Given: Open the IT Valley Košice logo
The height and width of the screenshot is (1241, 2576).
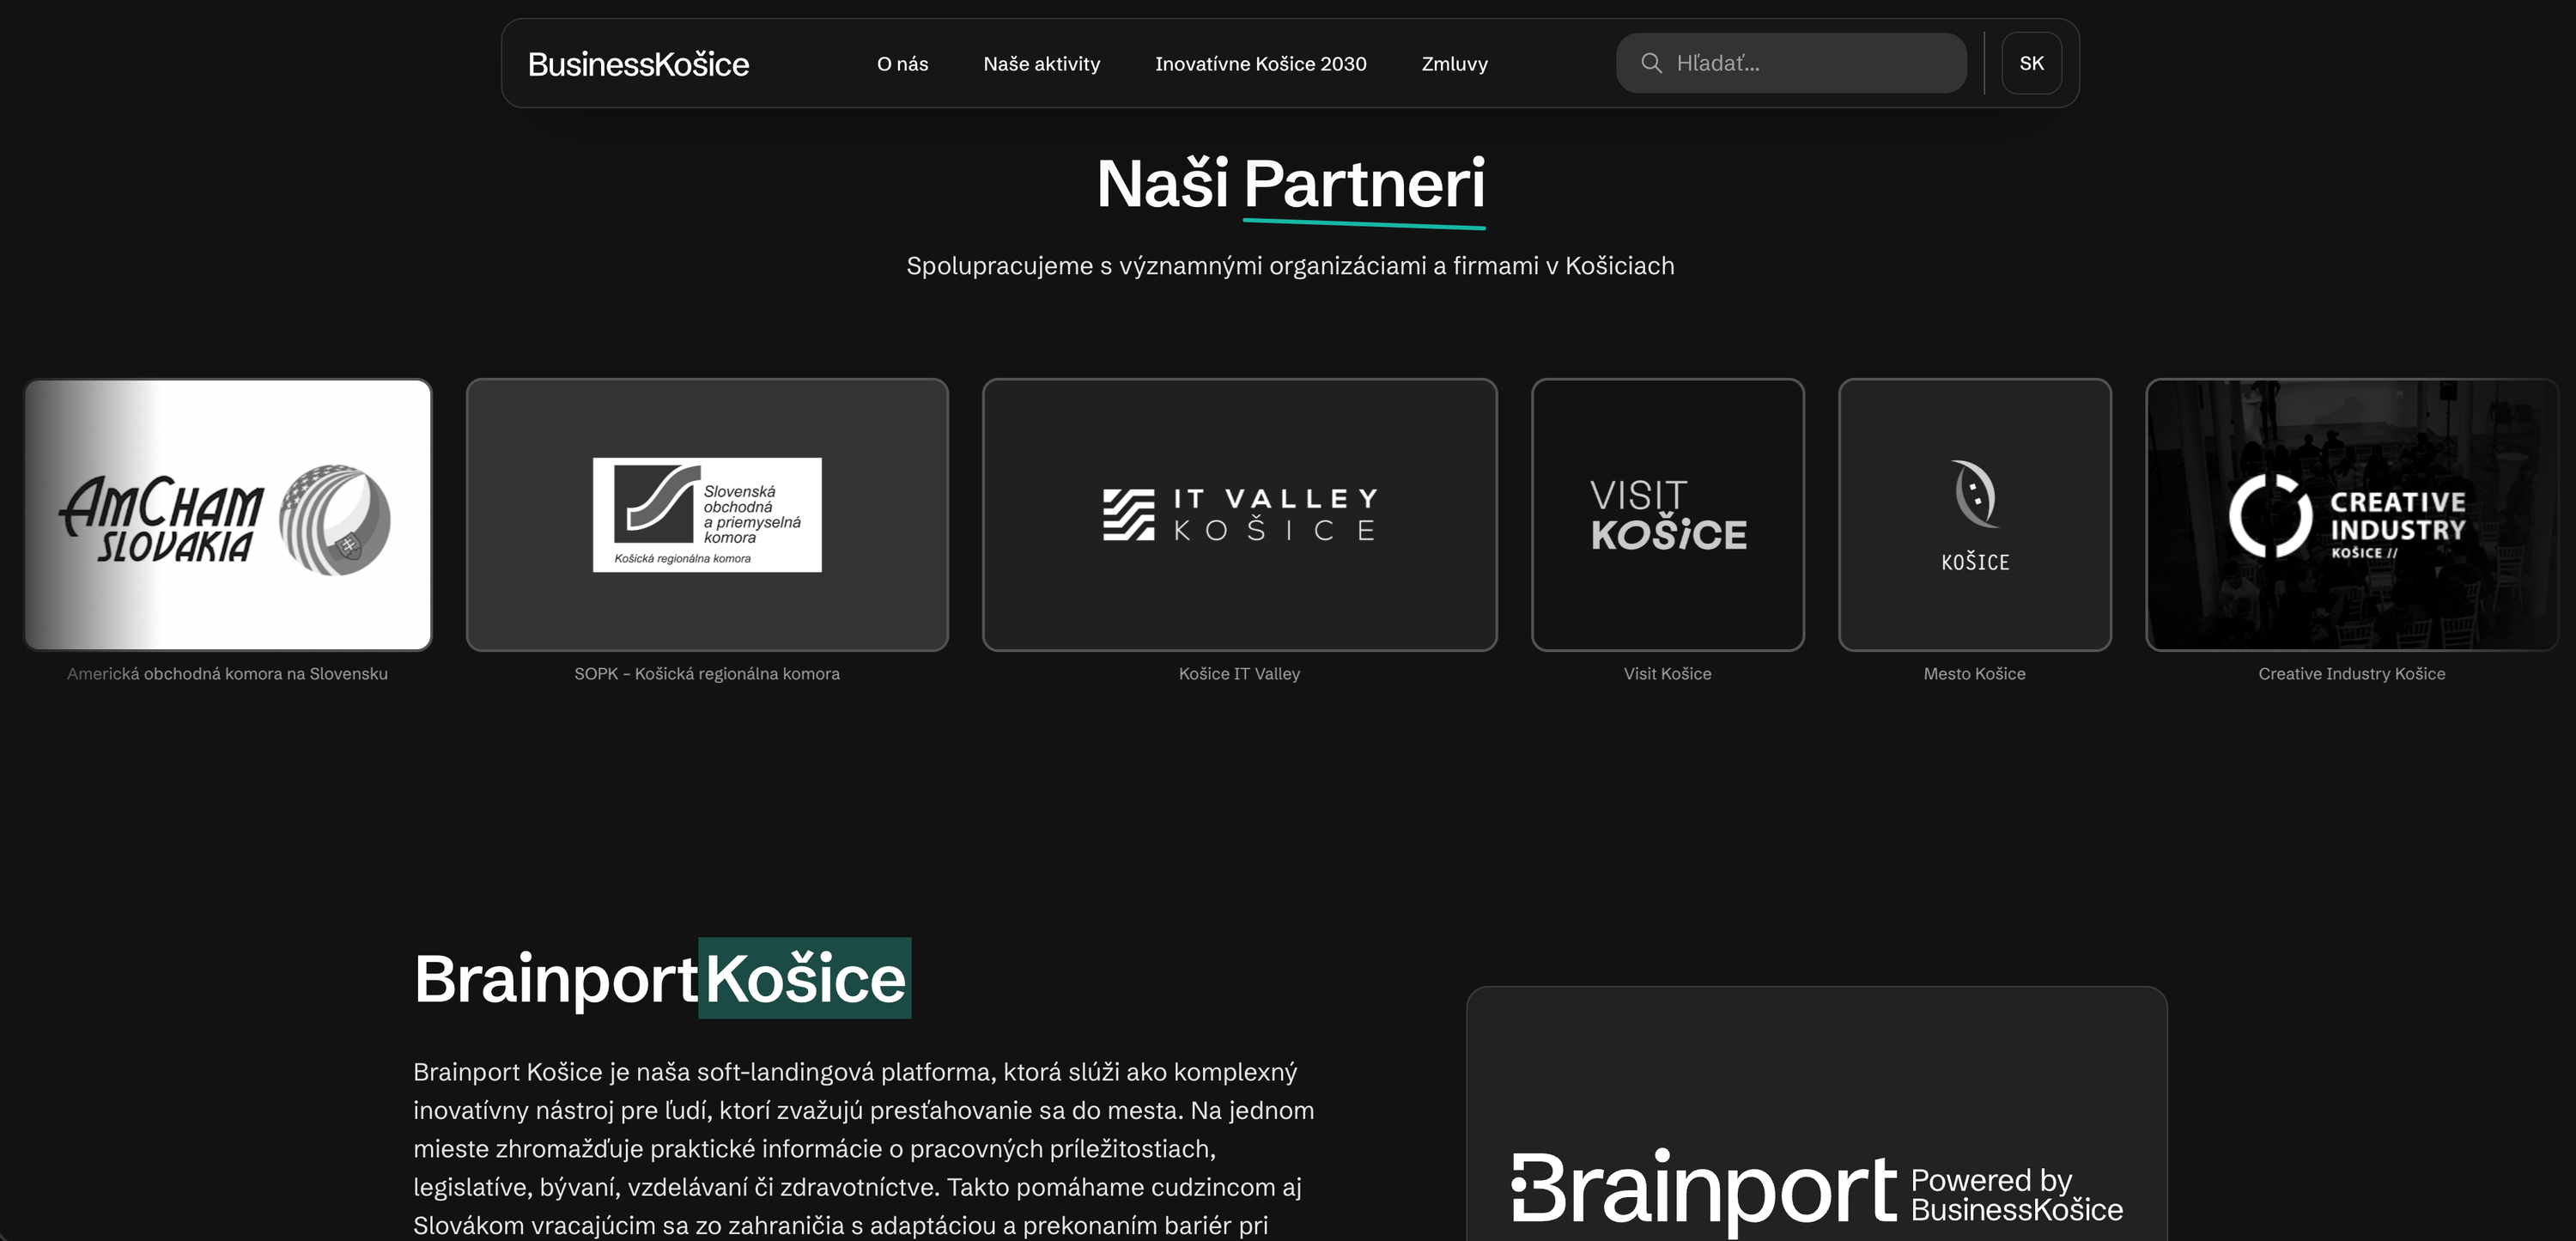Looking at the screenshot, I should coord(1240,515).
